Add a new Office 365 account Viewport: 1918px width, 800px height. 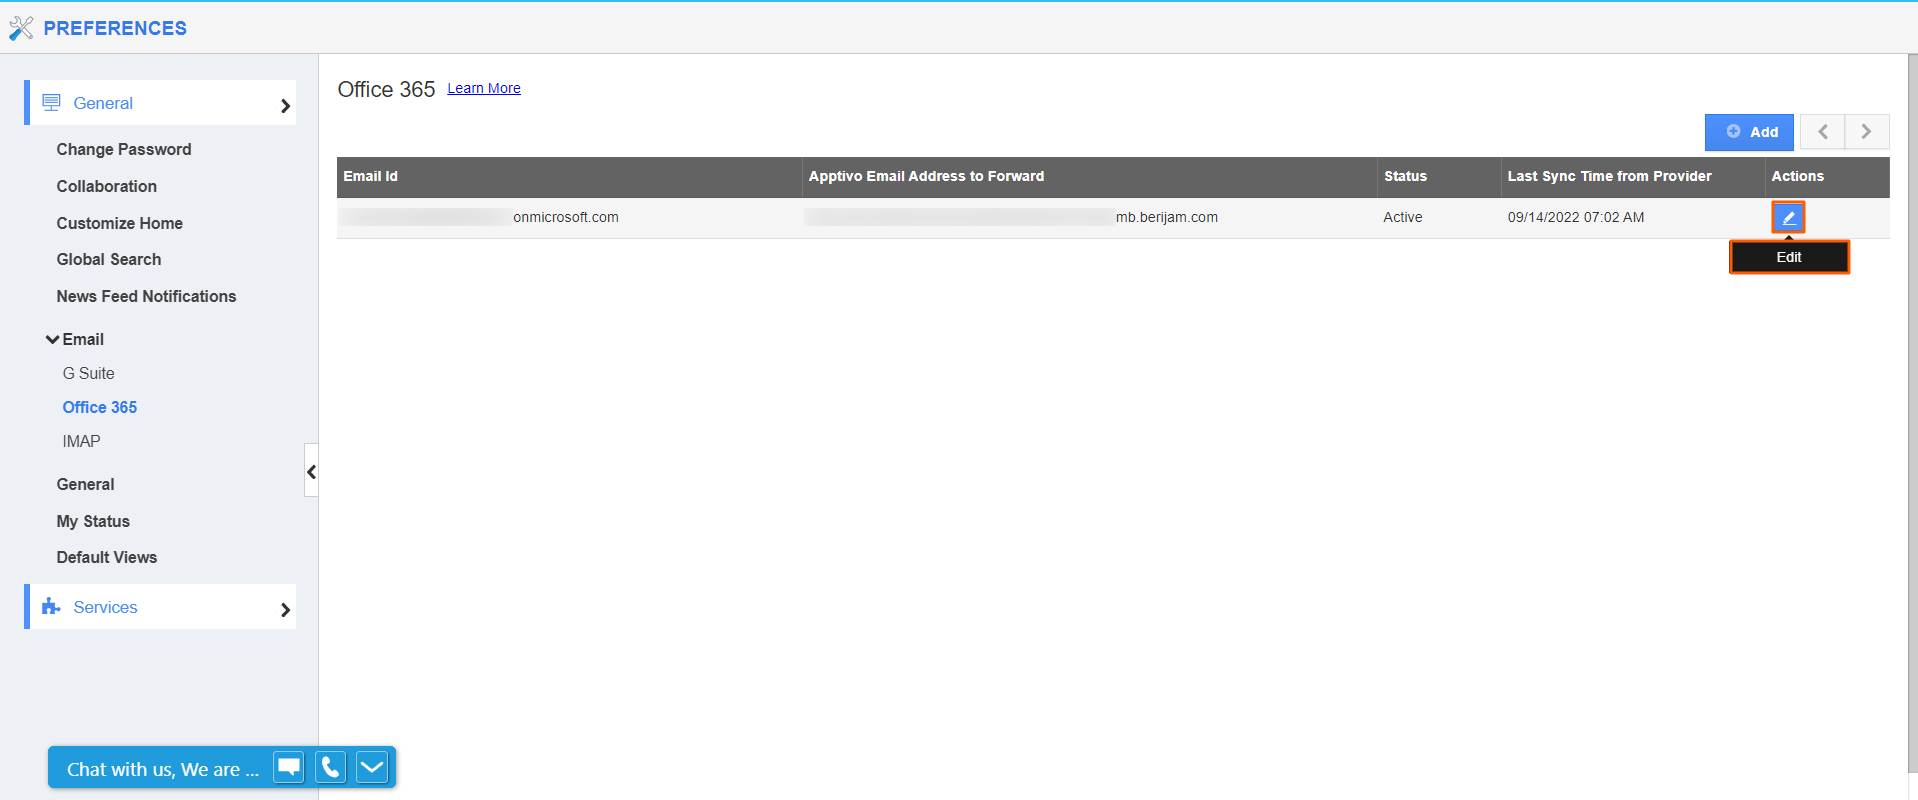[1749, 132]
